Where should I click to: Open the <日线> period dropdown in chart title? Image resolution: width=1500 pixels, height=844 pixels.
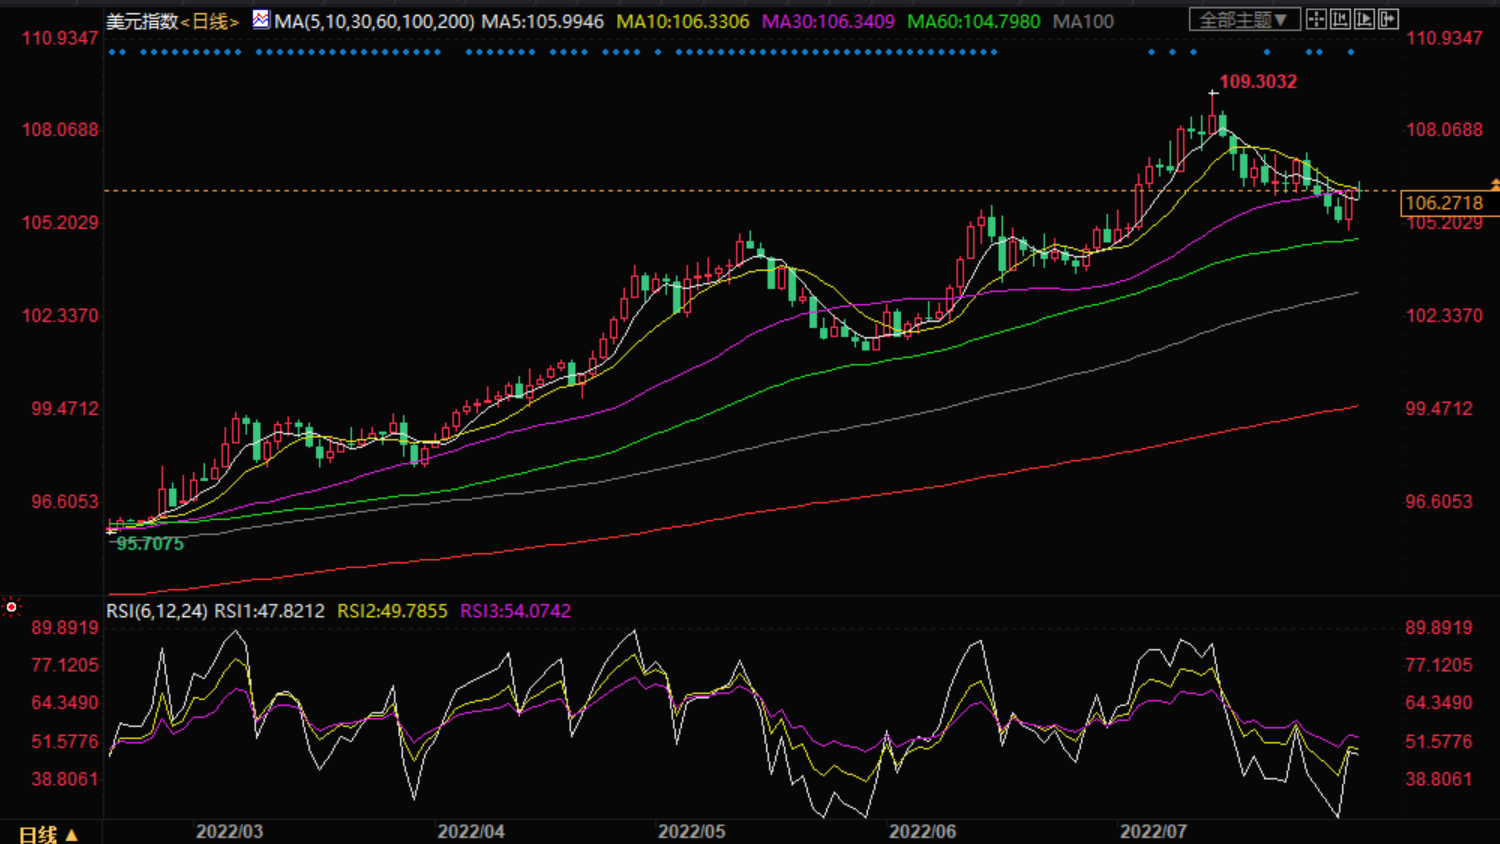point(209,21)
